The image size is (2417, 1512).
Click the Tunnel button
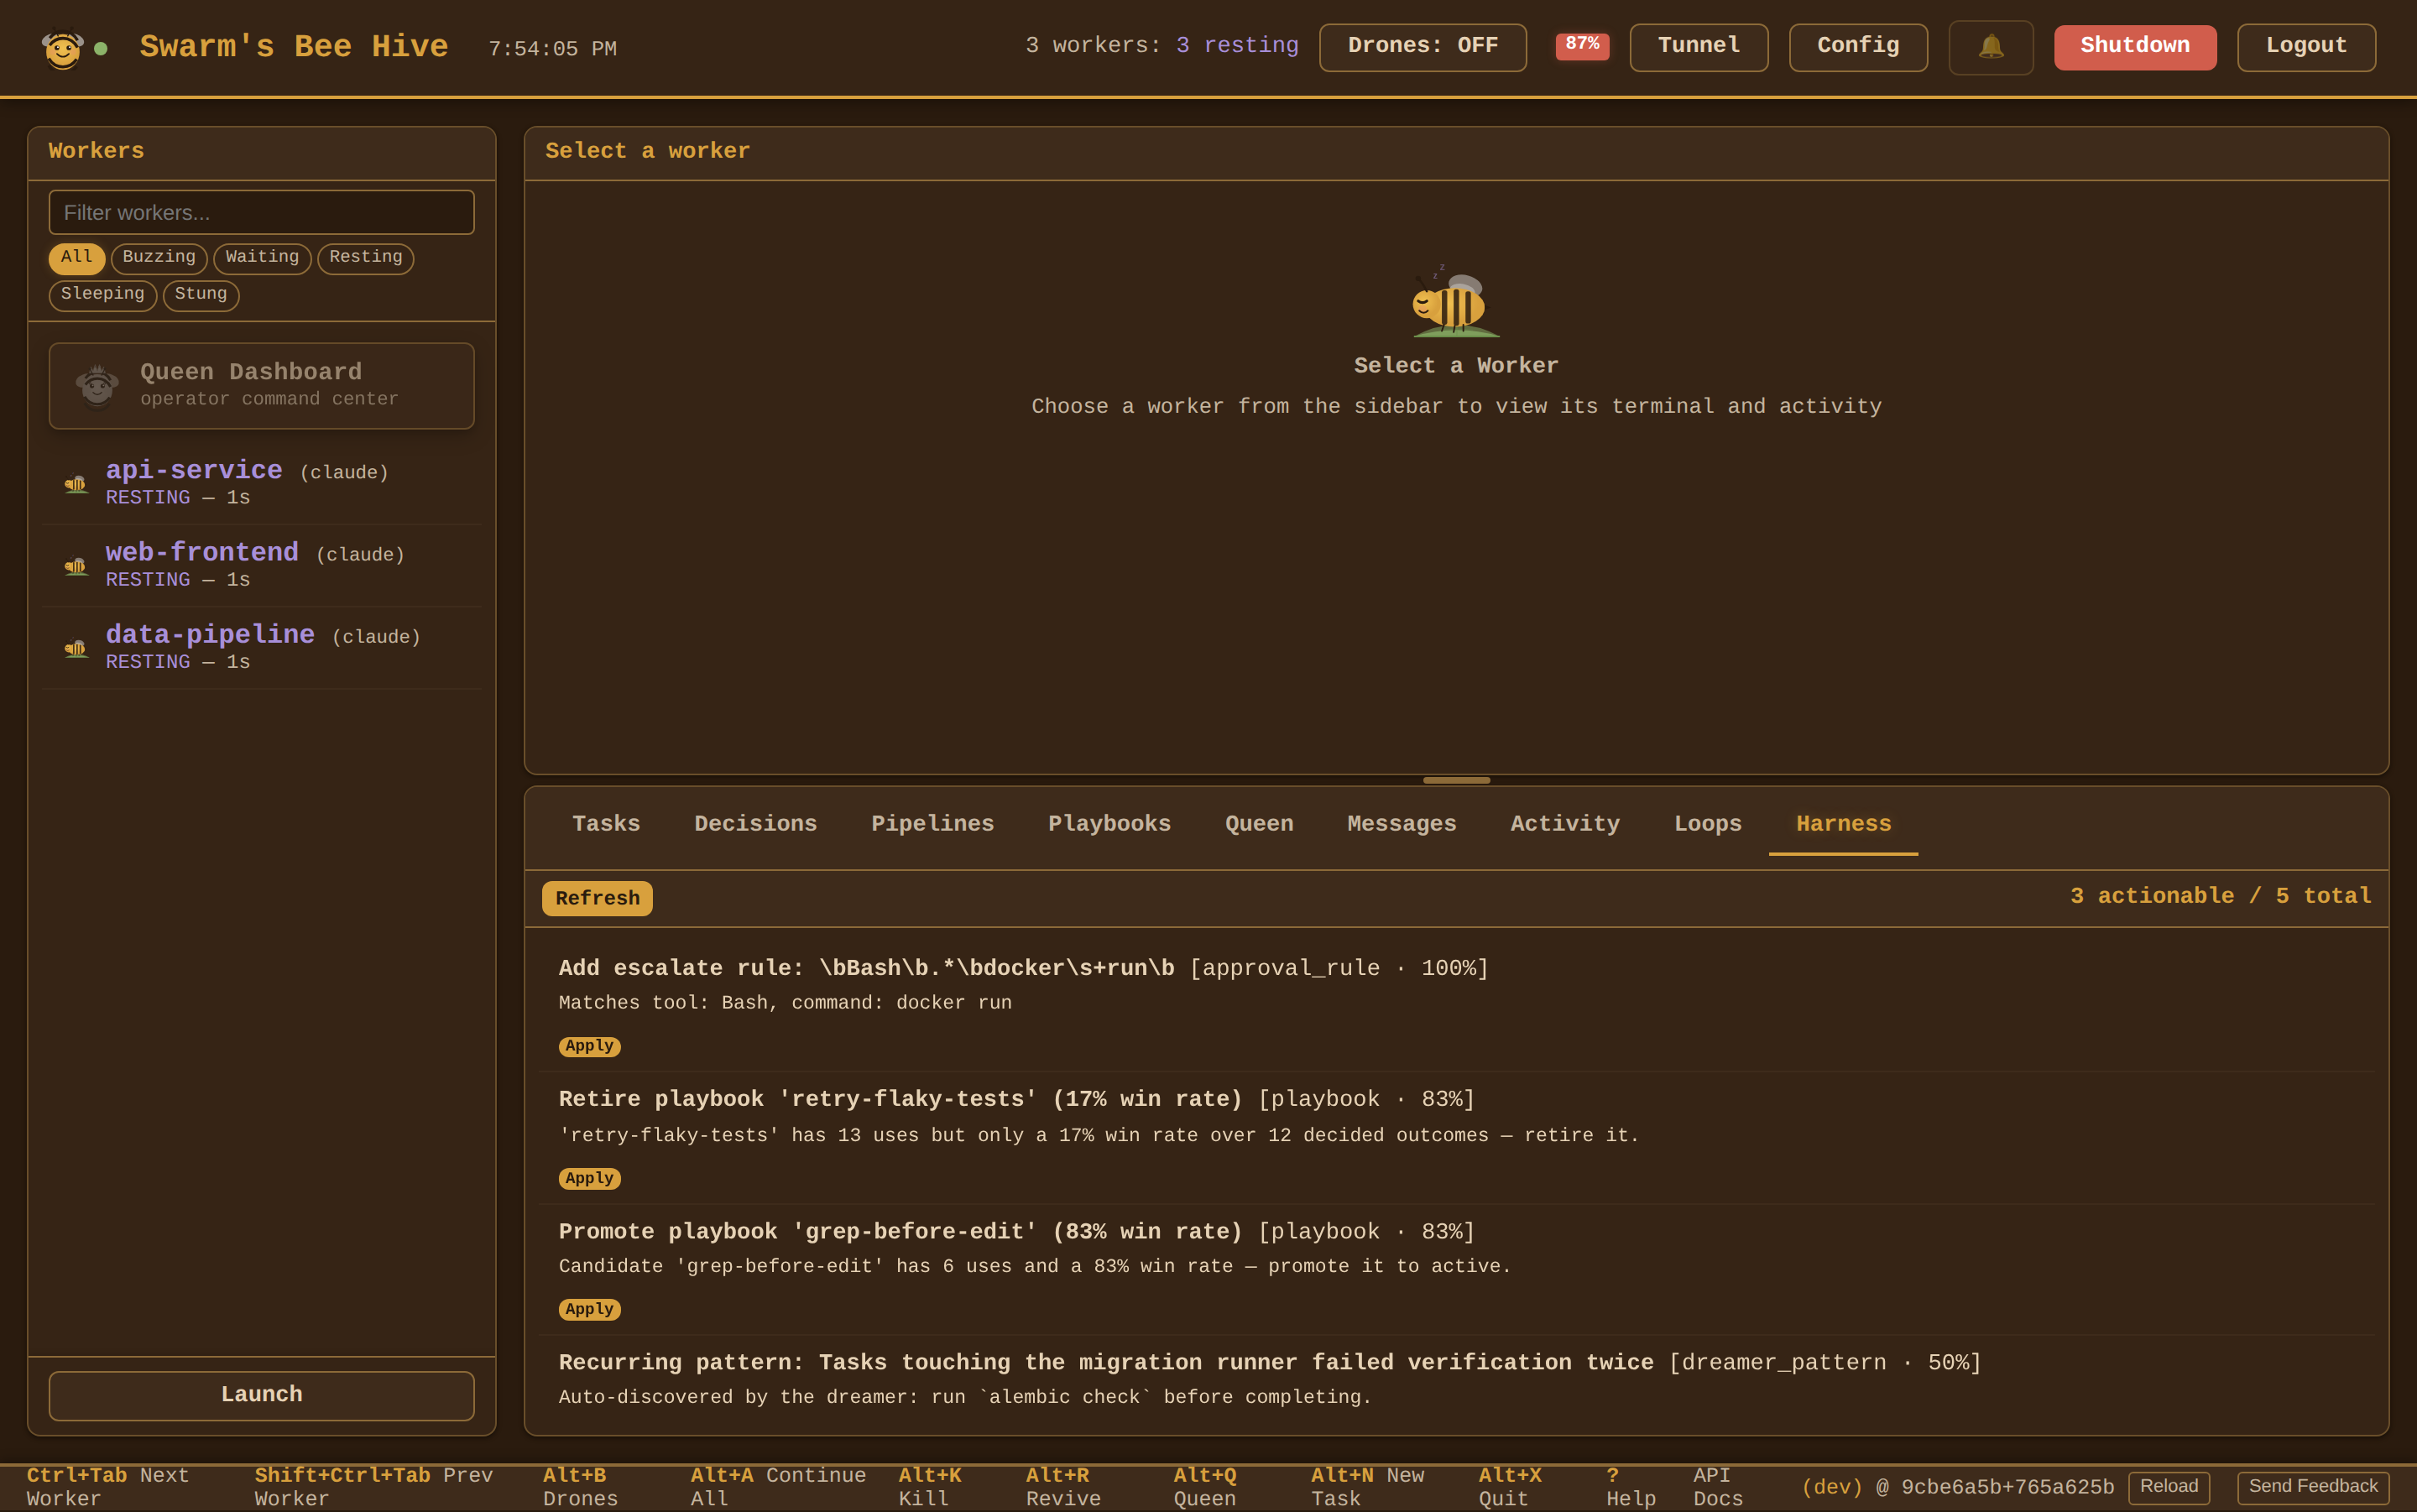pyautogui.click(x=1698, y=47)
